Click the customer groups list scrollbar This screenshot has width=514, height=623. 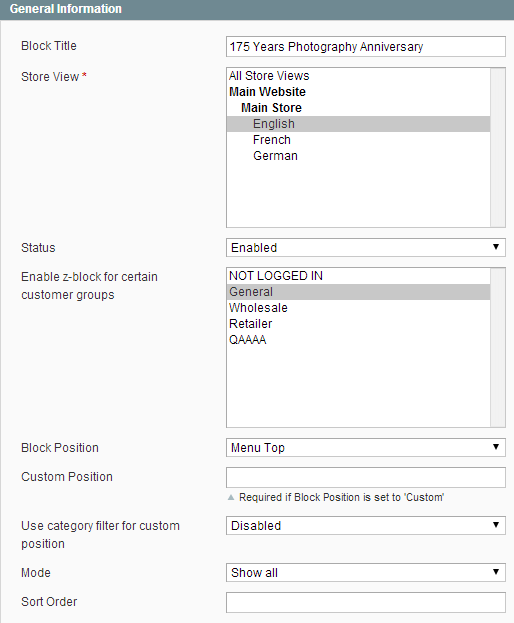(x=498, y=348)
